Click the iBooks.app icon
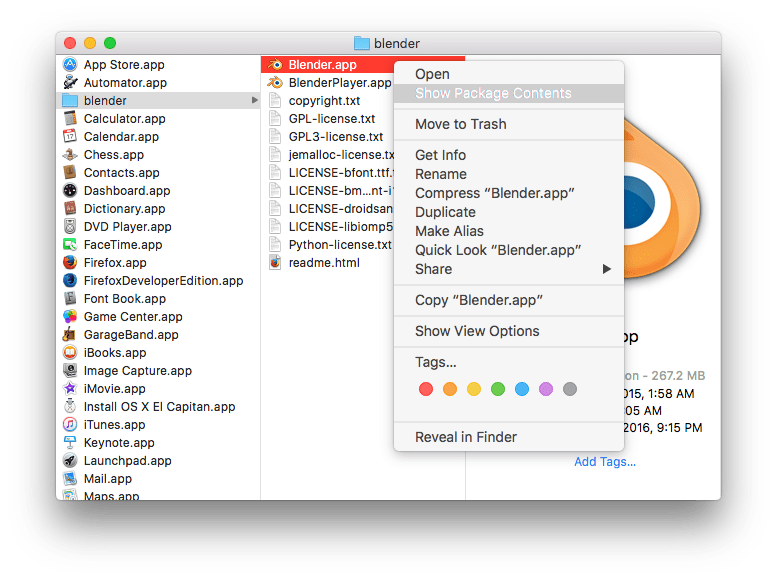Viewport: 777px width, 580px height. pos(70,352)
